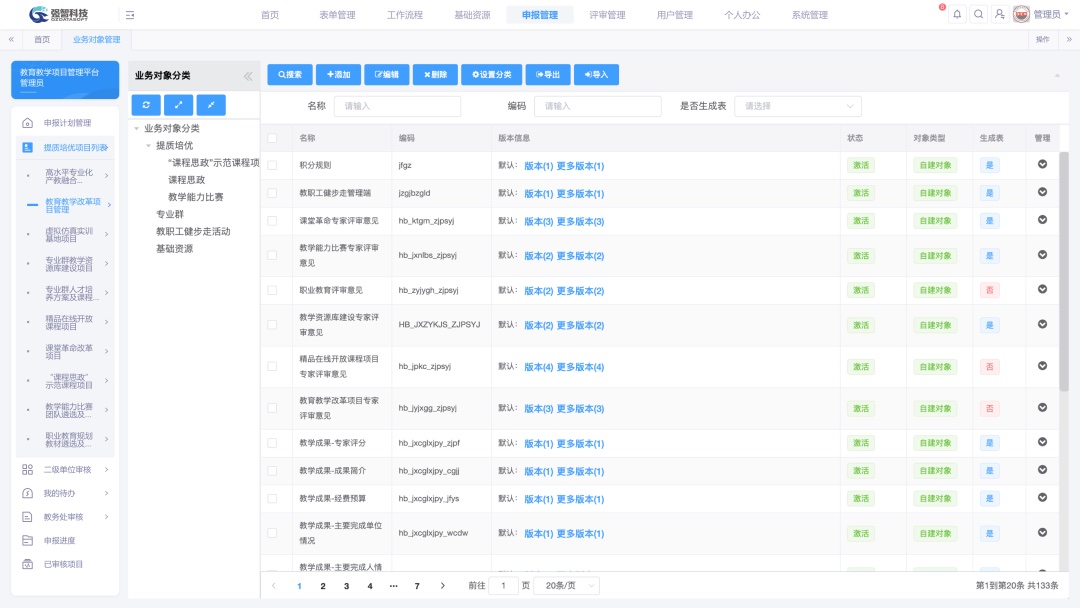Click the expand-all arrows icon in the category panel
Viewport: 1080px width, 608px height.
pos(178,105)
